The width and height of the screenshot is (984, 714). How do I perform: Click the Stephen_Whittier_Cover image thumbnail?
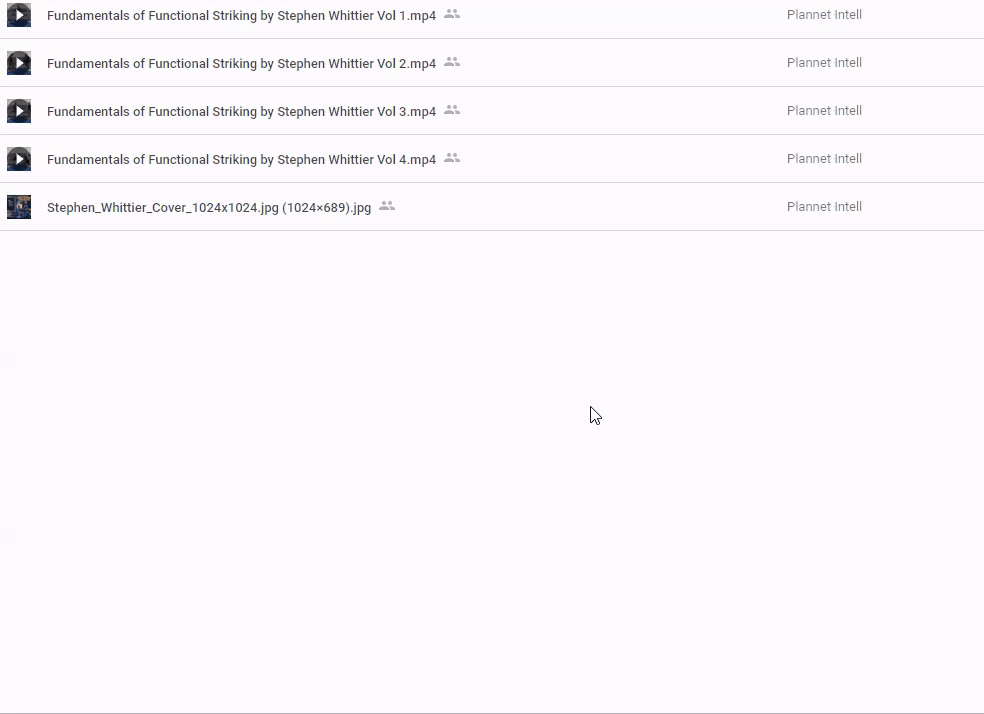point(19,207)
